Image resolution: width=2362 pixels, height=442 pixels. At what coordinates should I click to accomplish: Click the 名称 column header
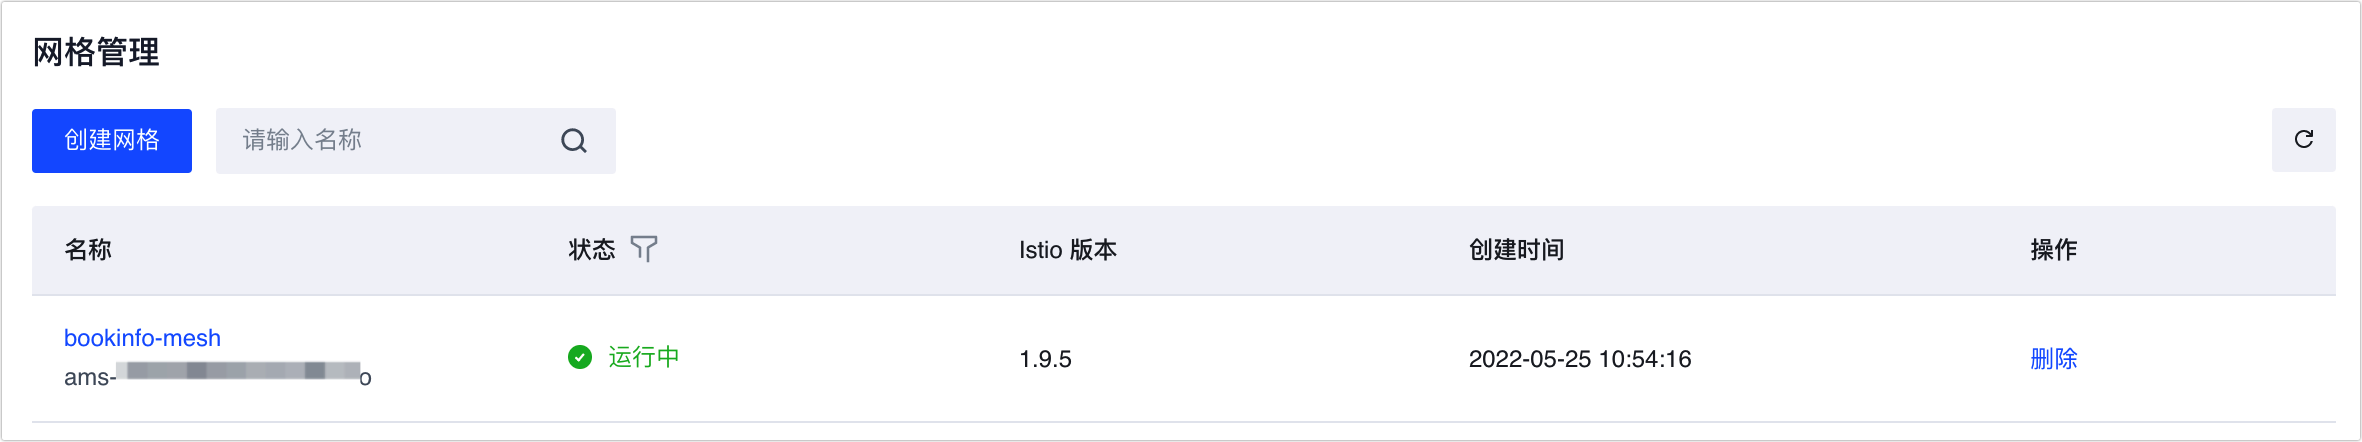(x=88, y=250)
